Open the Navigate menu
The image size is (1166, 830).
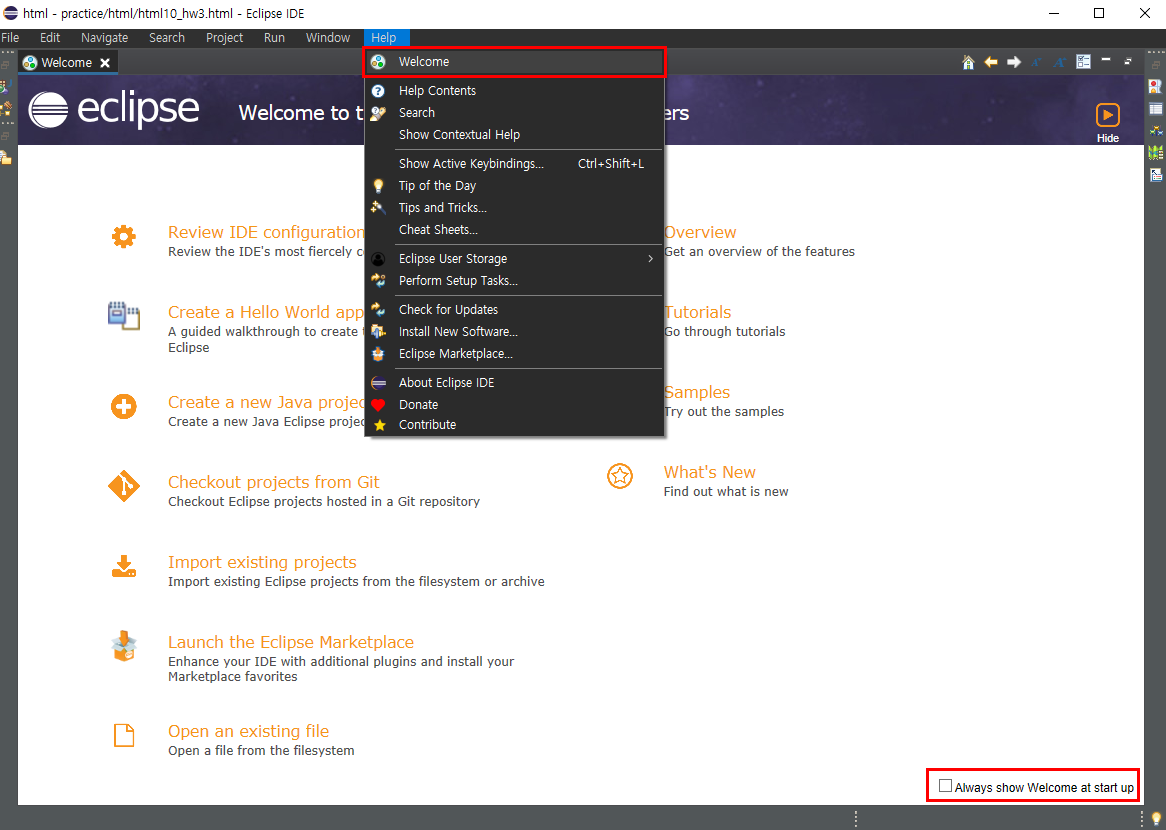(104, 38)
